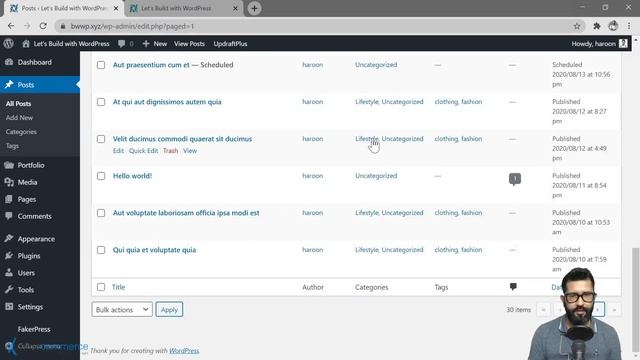Tick the Qui quia et voluptate checkbox
Viewport: 640px width, 360px height.
(101, 250)
